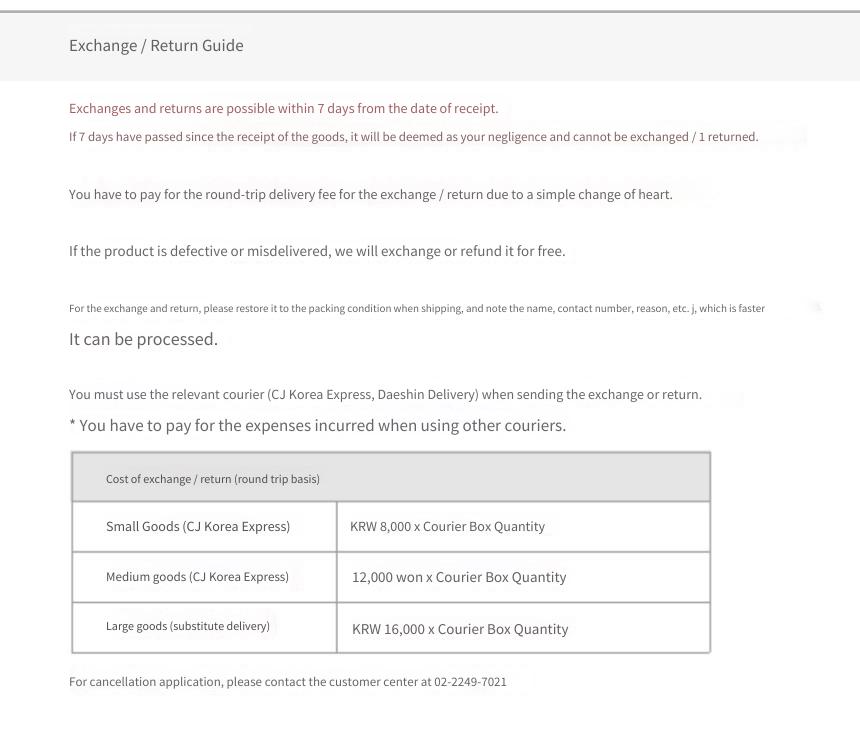Select the Large goods (substitute delivery) cell
Viewport: 860px width, 745px height.
coord(205,628)
